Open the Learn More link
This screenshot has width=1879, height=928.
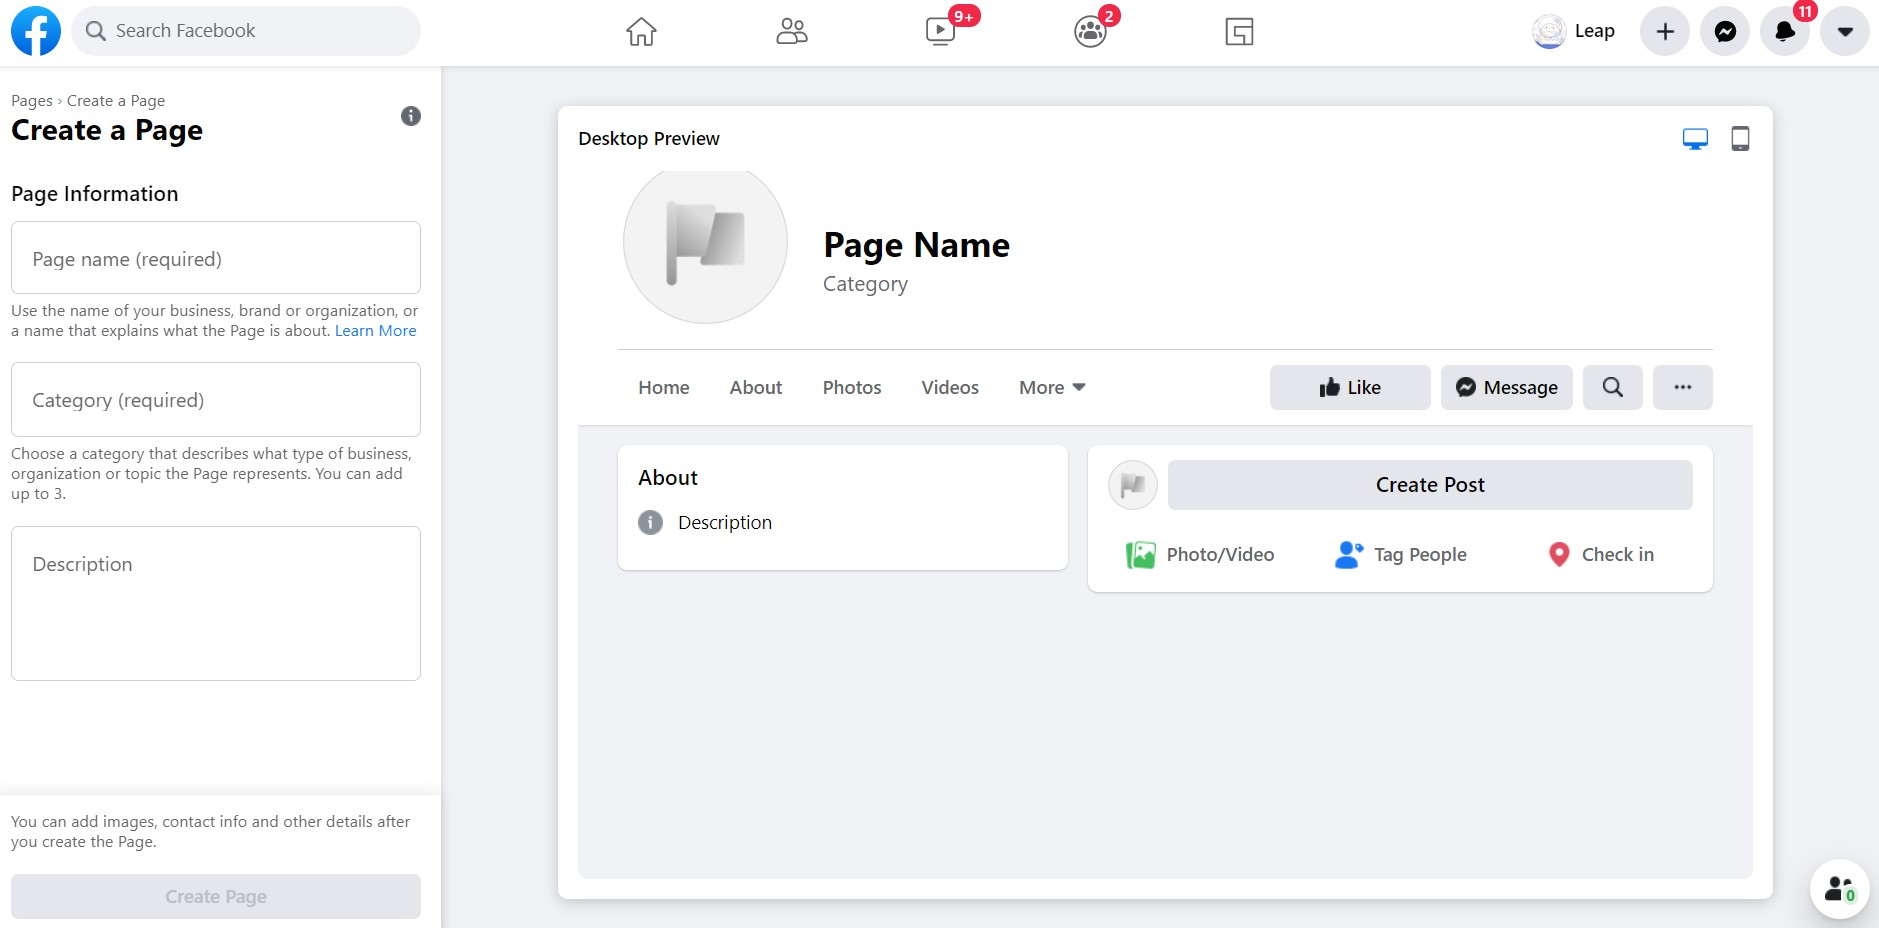tap(375, 330)
